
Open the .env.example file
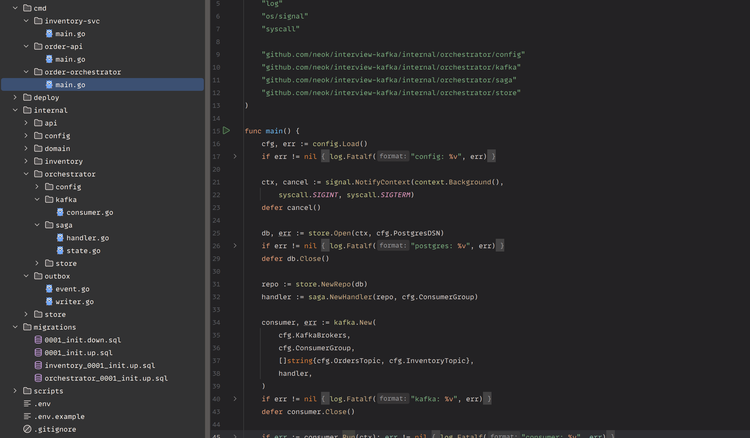(59, 416)
